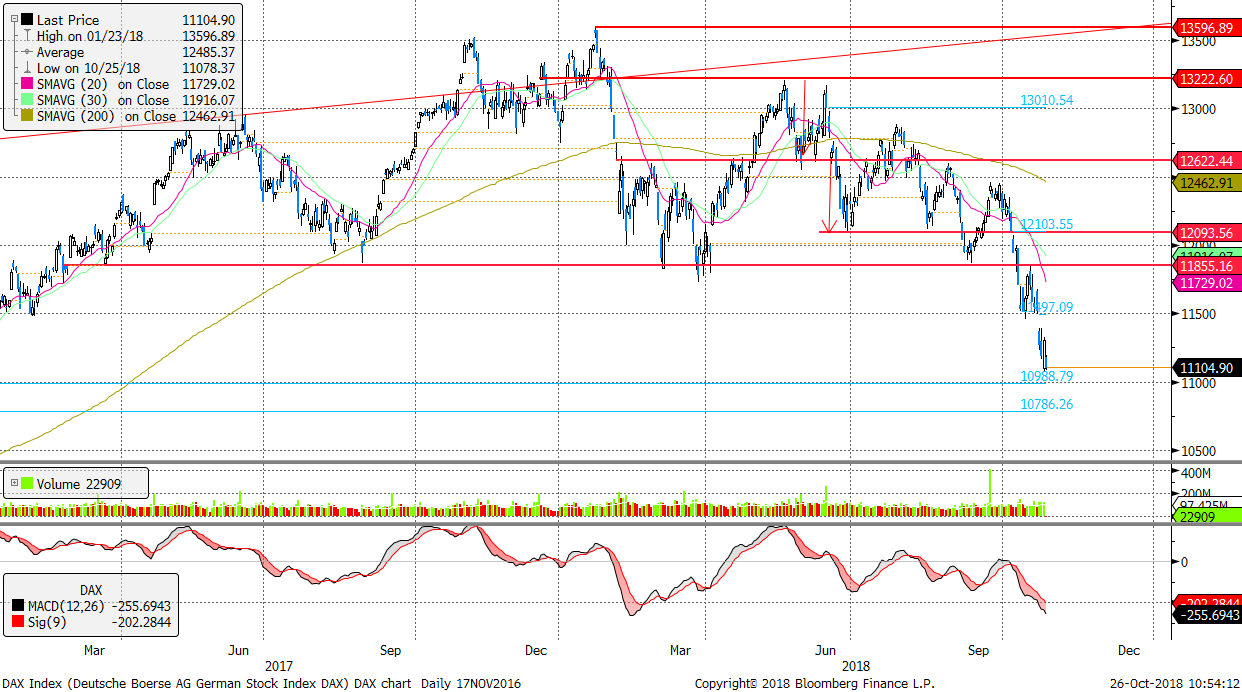Click the 12622.44 red price label
1242x692 pixels.
pos(1208,160)
